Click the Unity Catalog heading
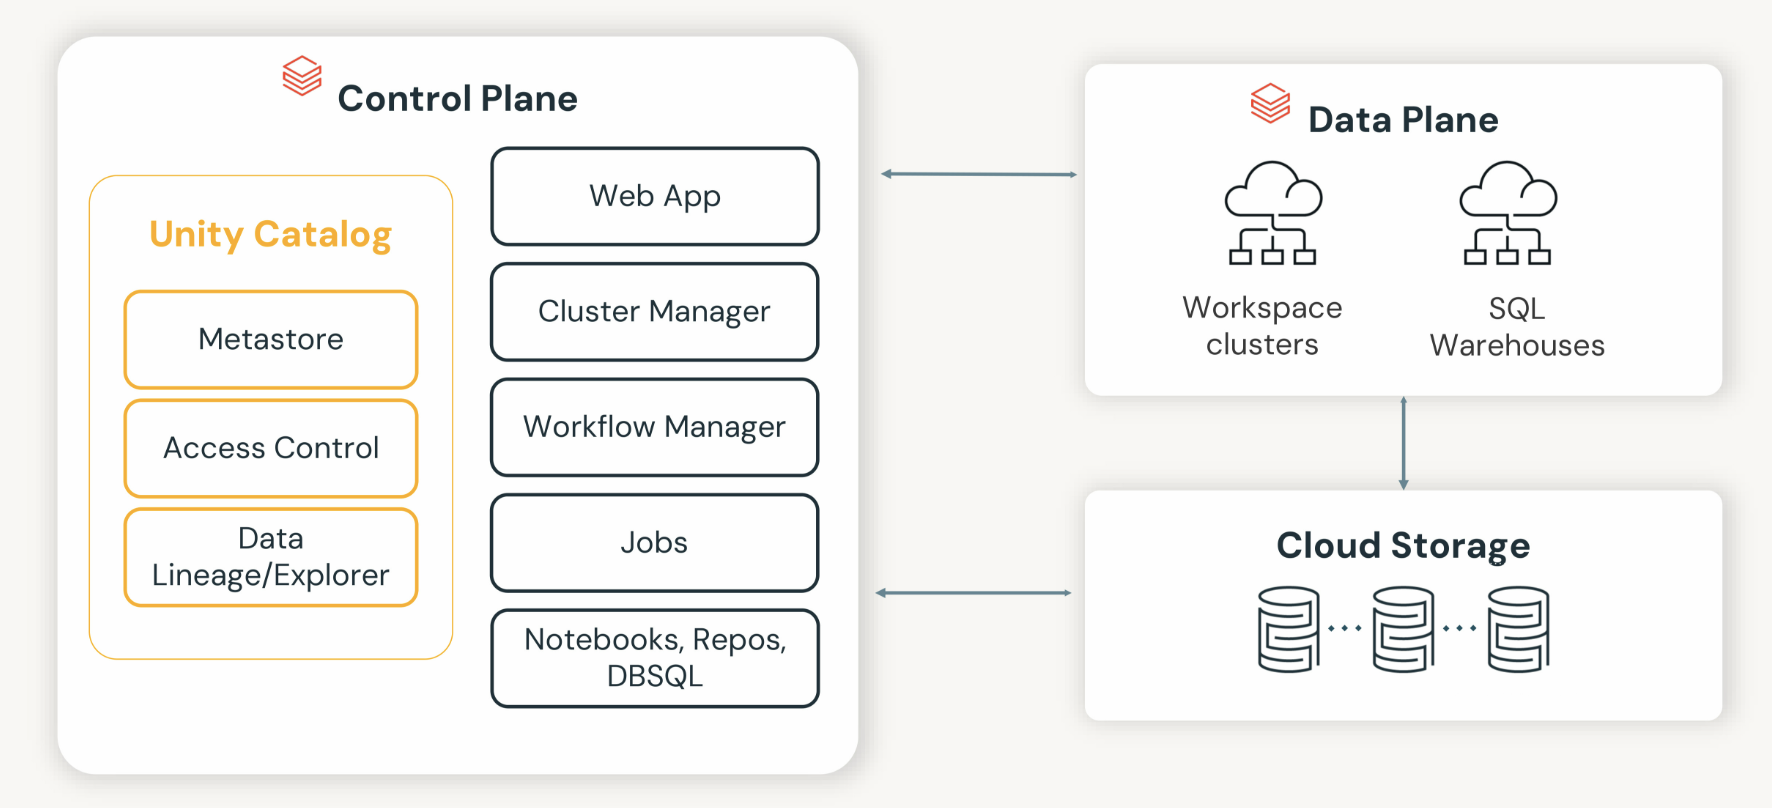This screenshot has width=1772, height=808. 270,234
